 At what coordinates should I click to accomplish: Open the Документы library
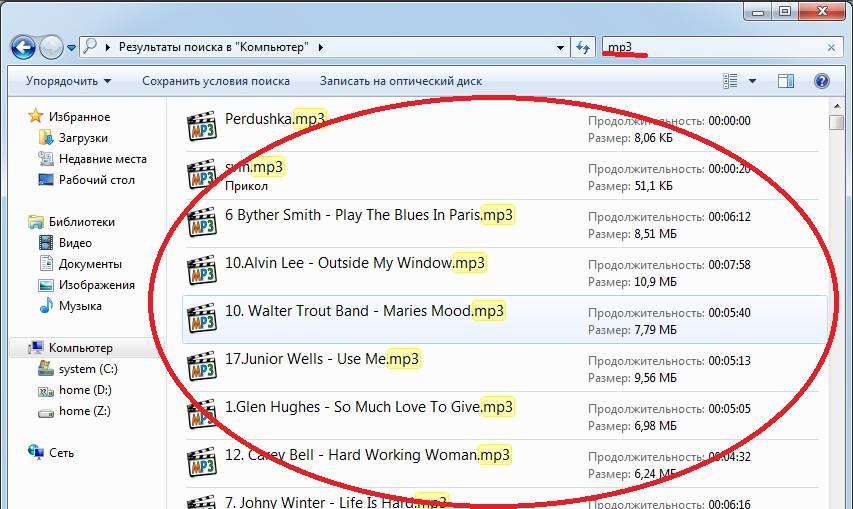click(x=90, y=264)
